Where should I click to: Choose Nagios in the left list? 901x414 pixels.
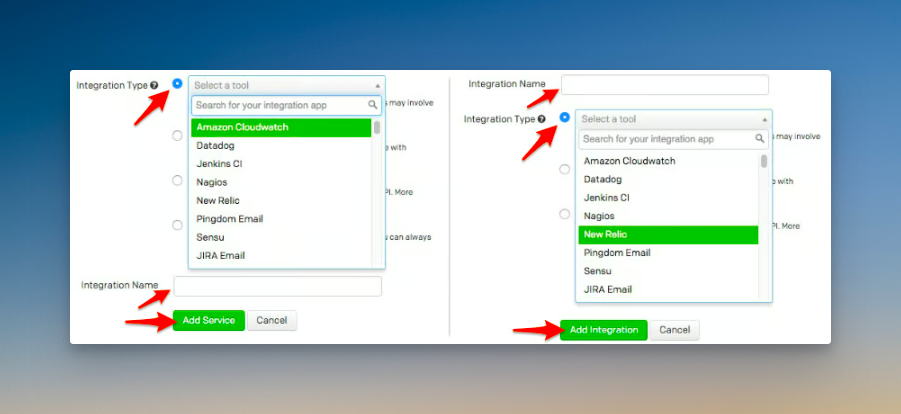[281, 182]
